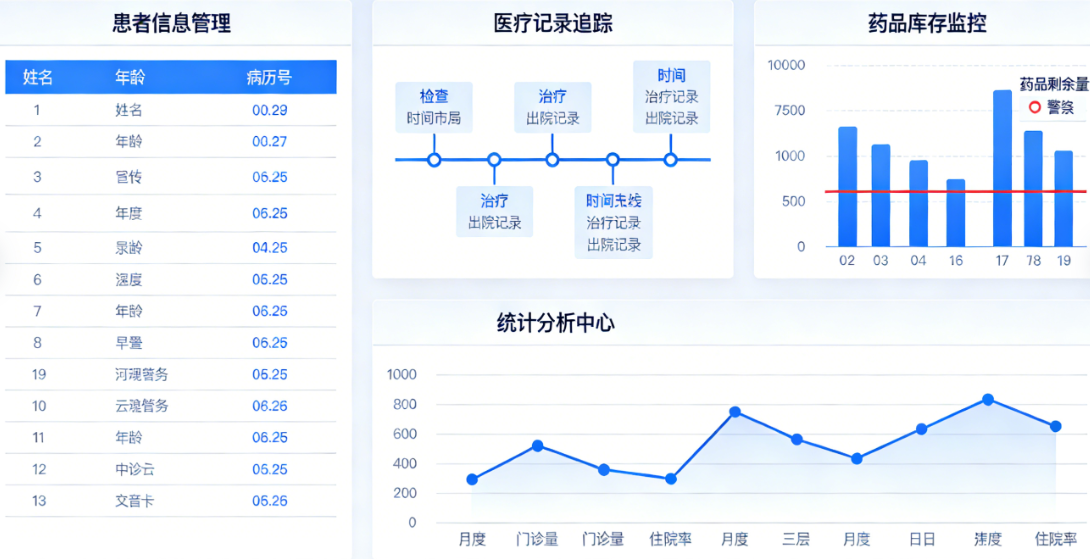
Task: Click the data point above 三层
Action: 797,439
